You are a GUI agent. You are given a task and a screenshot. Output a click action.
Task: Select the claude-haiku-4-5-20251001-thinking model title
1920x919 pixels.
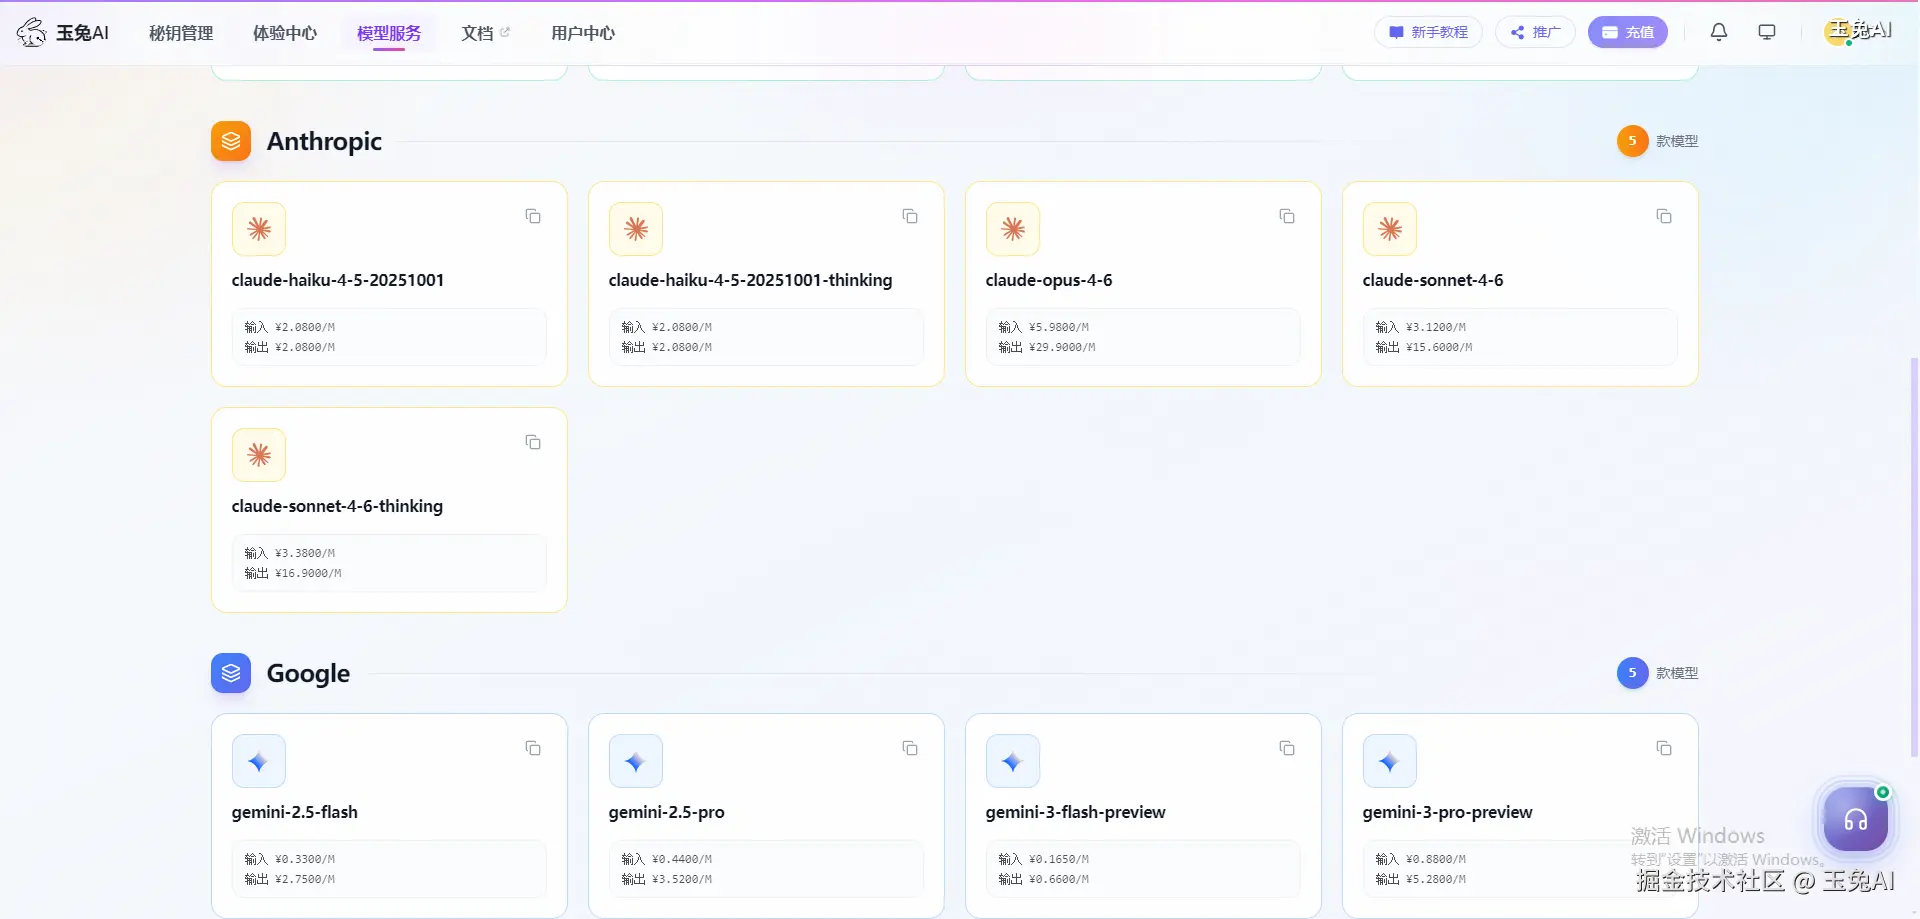[751, 280]
